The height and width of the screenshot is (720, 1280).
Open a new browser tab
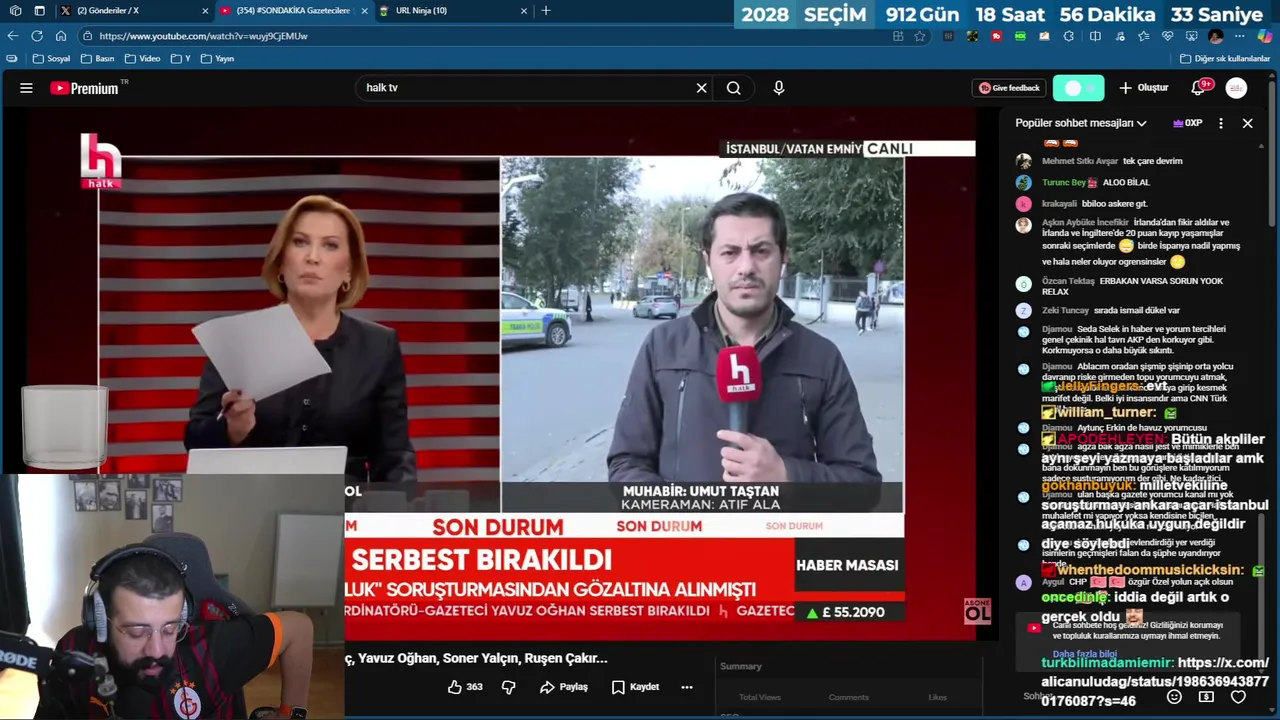(x=545, y=10)
